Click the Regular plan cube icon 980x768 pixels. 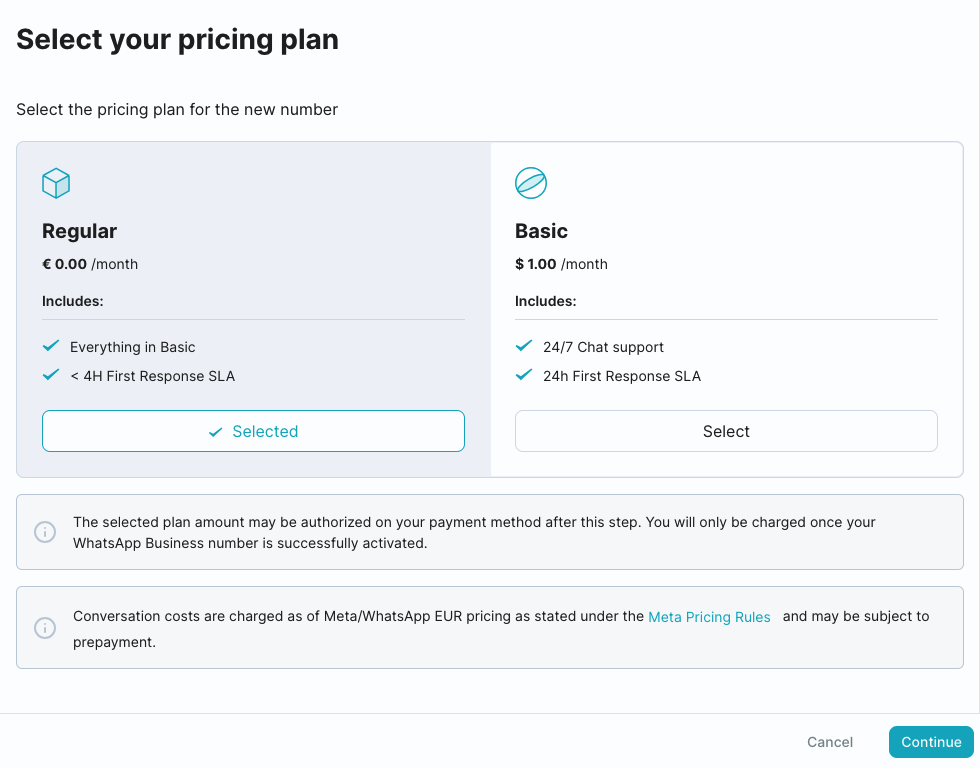[56, 183]
